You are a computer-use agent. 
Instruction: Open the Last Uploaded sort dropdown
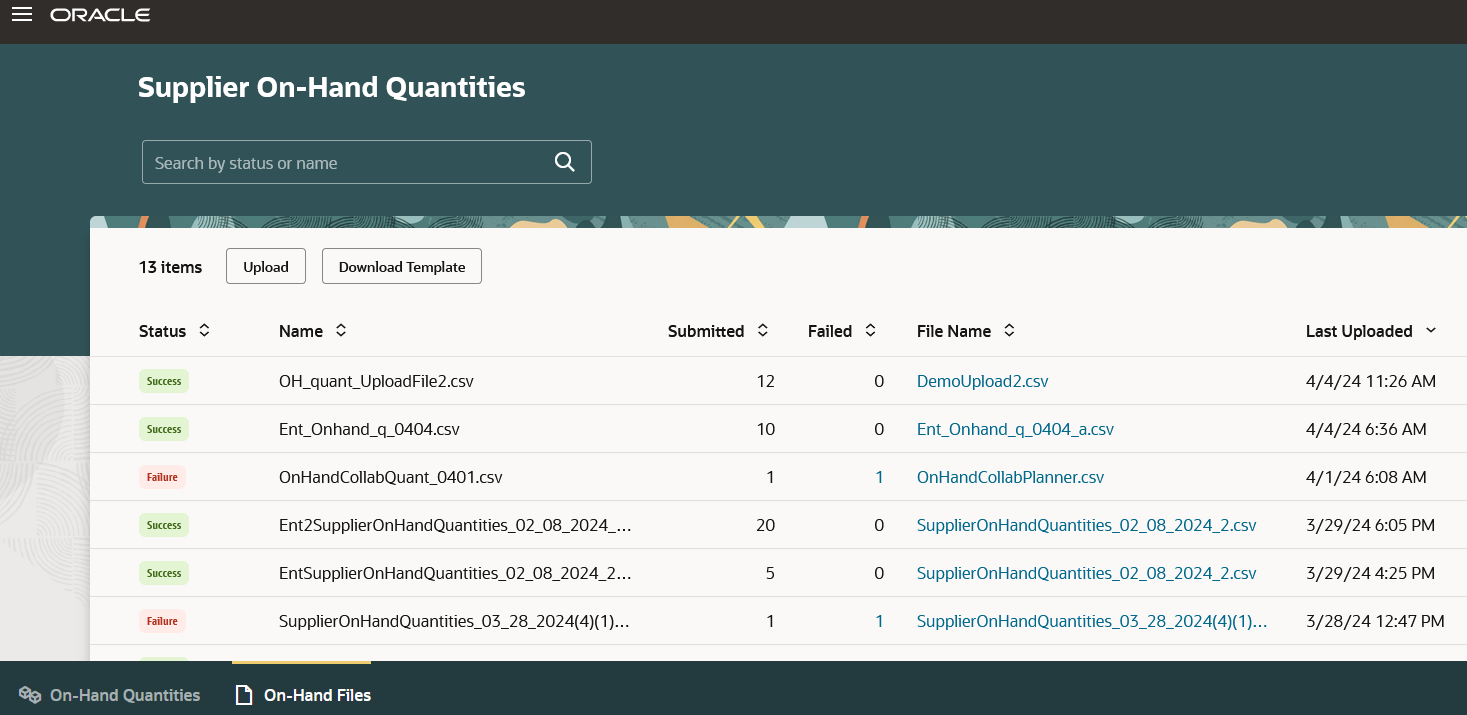point(1431,330)
